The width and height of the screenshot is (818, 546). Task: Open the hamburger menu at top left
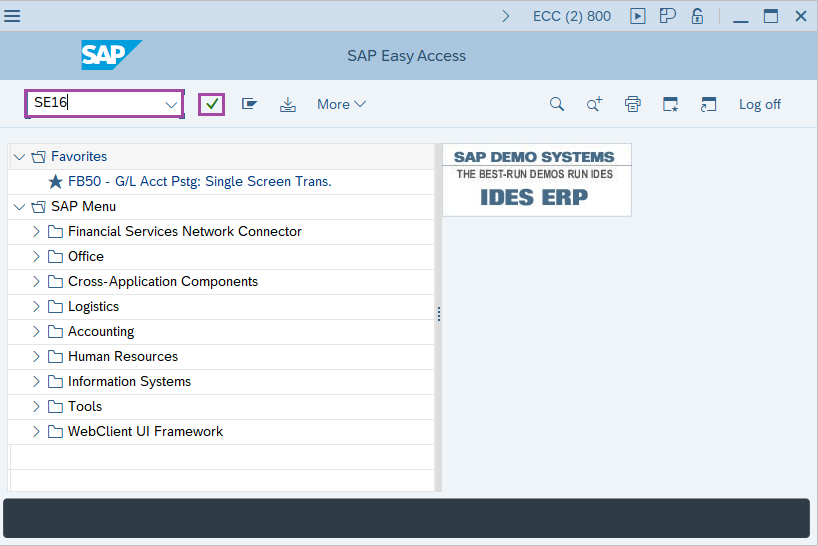pos(12,16)
